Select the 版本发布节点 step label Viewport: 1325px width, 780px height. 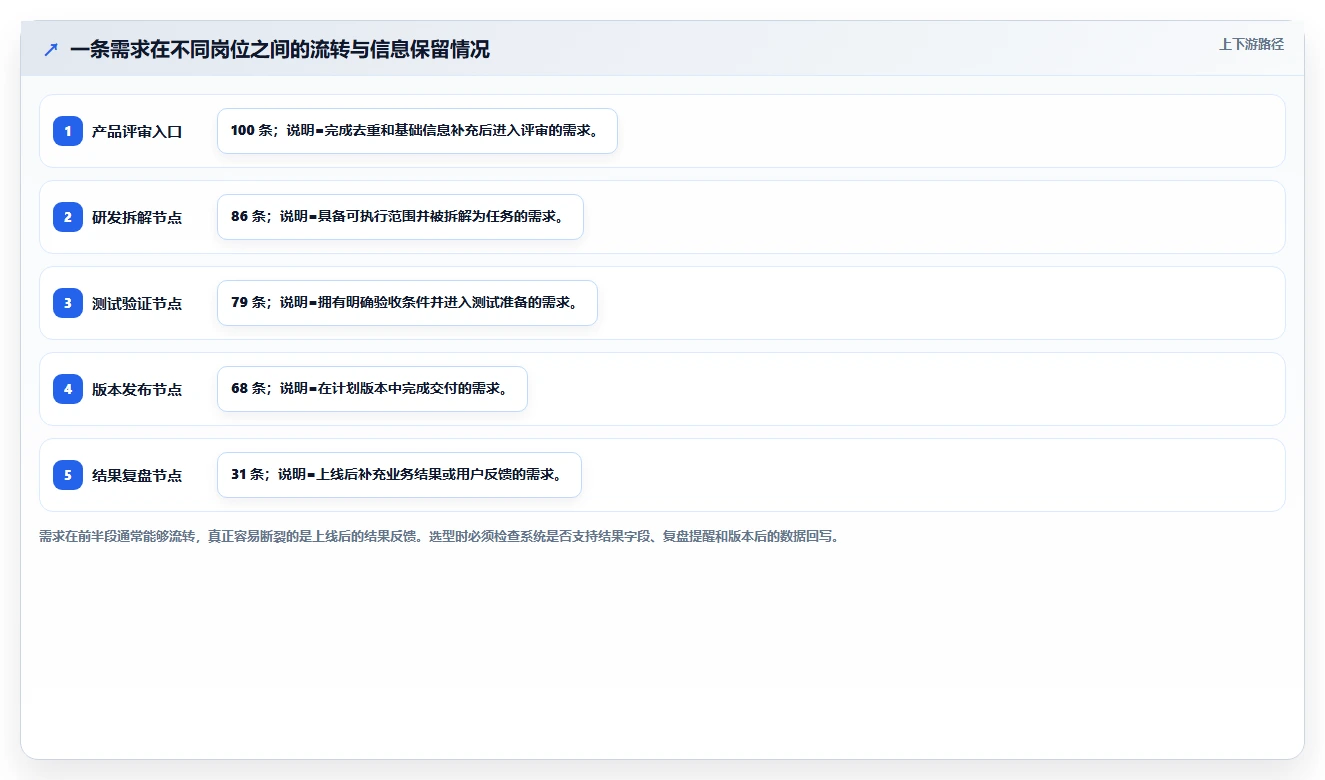tap(137, 389)
